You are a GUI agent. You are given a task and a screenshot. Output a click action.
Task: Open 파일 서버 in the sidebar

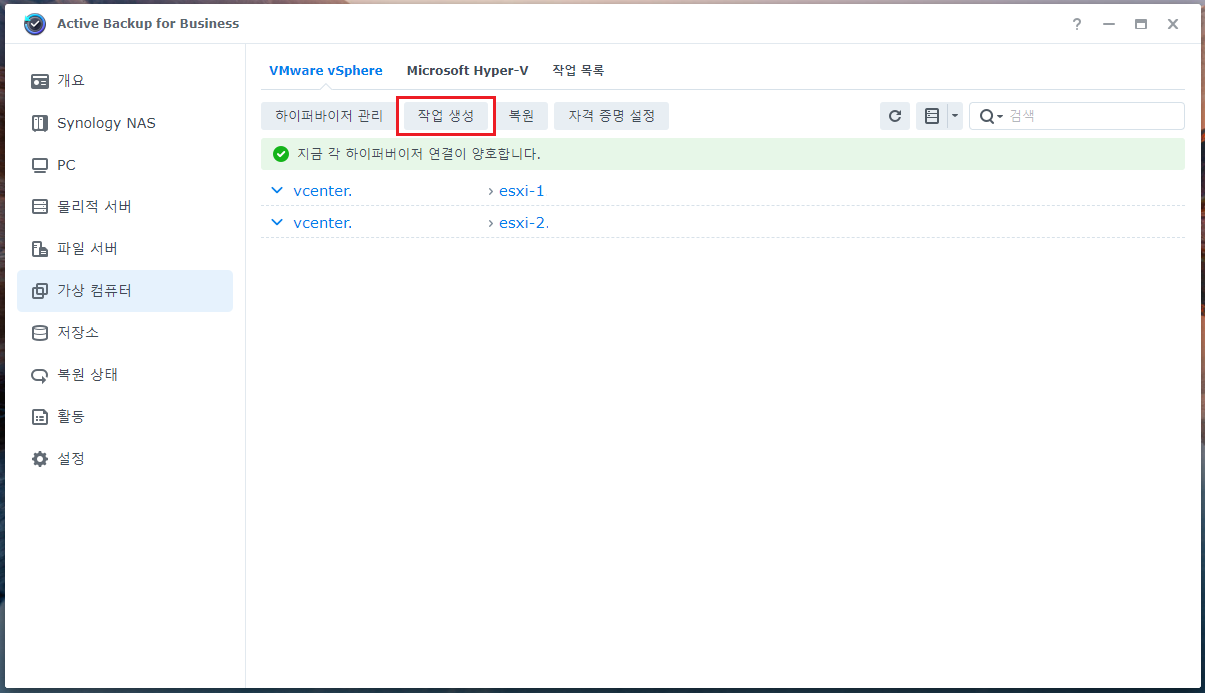point(125,249)
